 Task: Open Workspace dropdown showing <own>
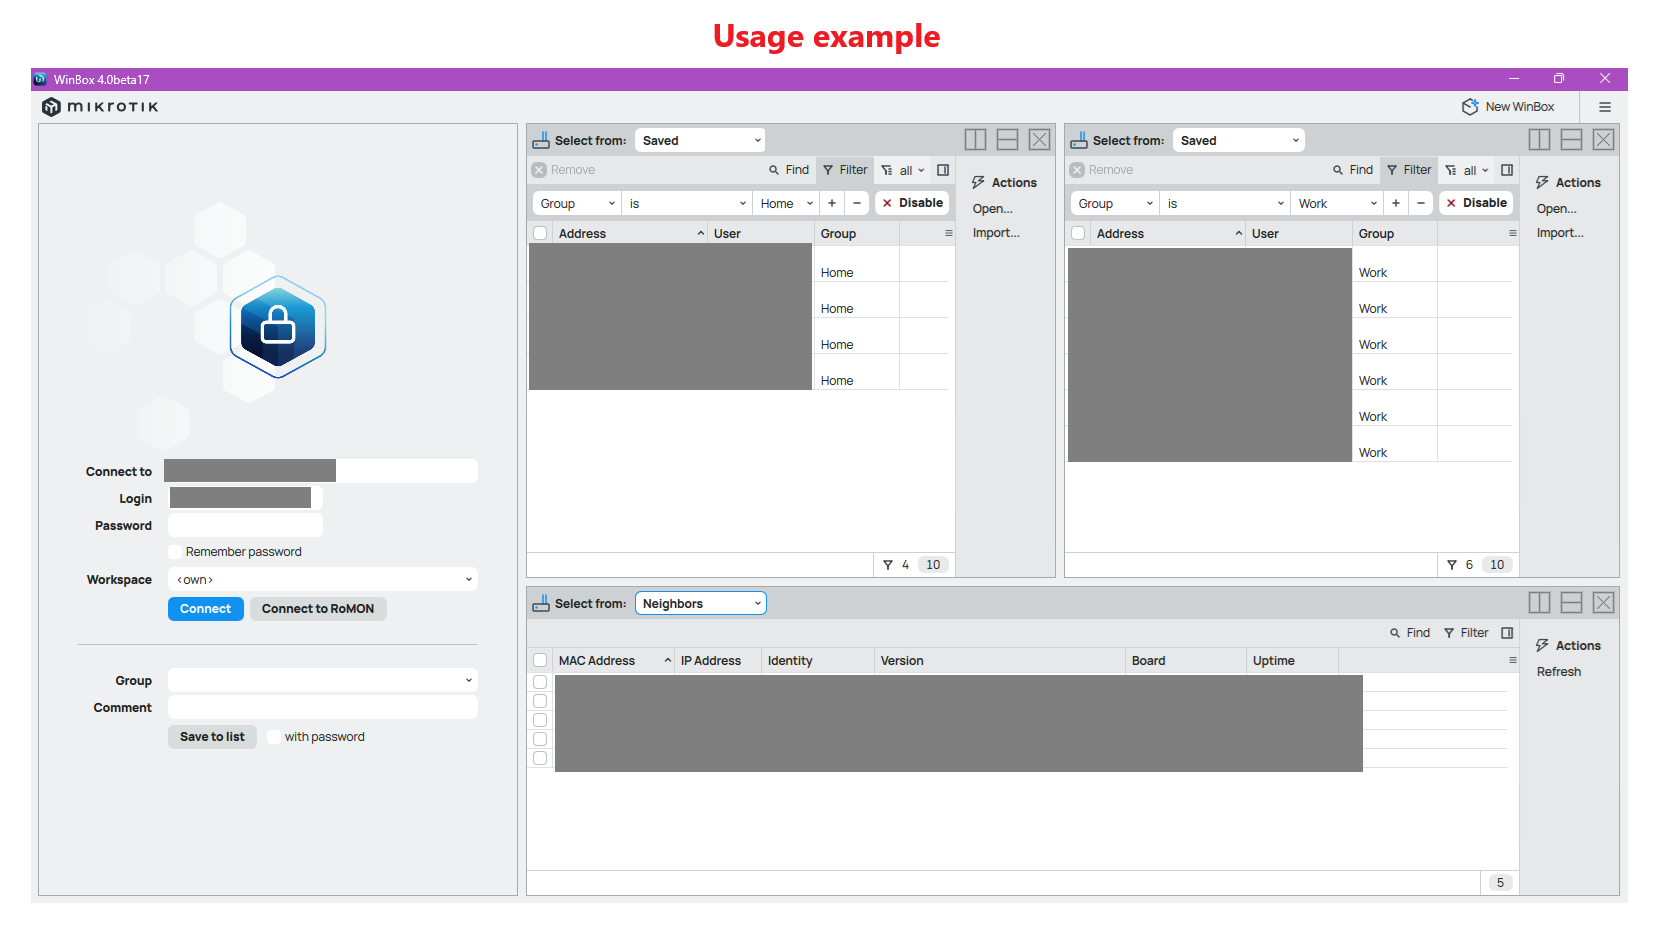[x=323, y=579]
